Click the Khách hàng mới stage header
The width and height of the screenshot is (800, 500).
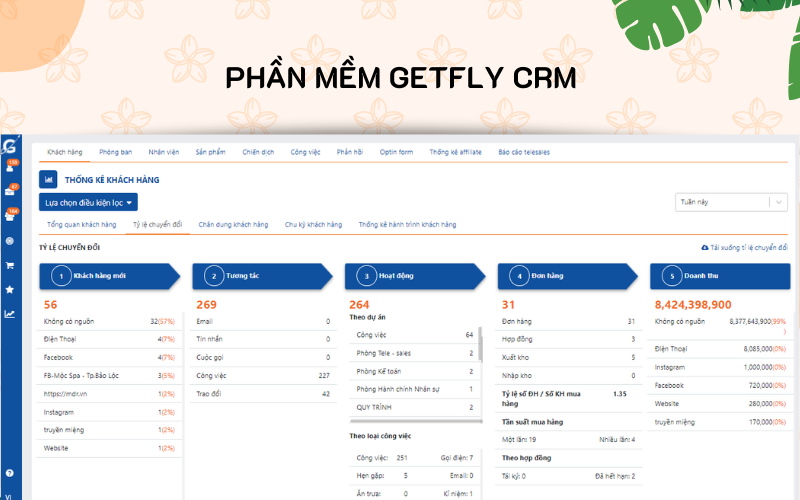[x=110, y=276]
